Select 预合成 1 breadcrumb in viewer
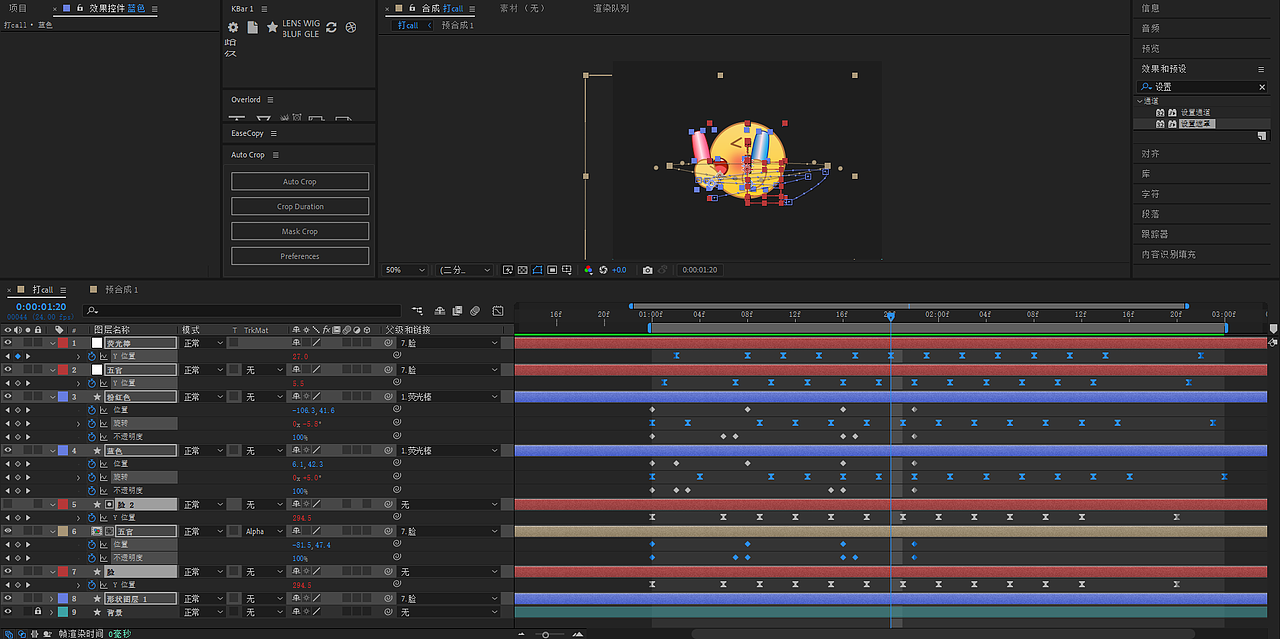 click(x=458, y=25)
